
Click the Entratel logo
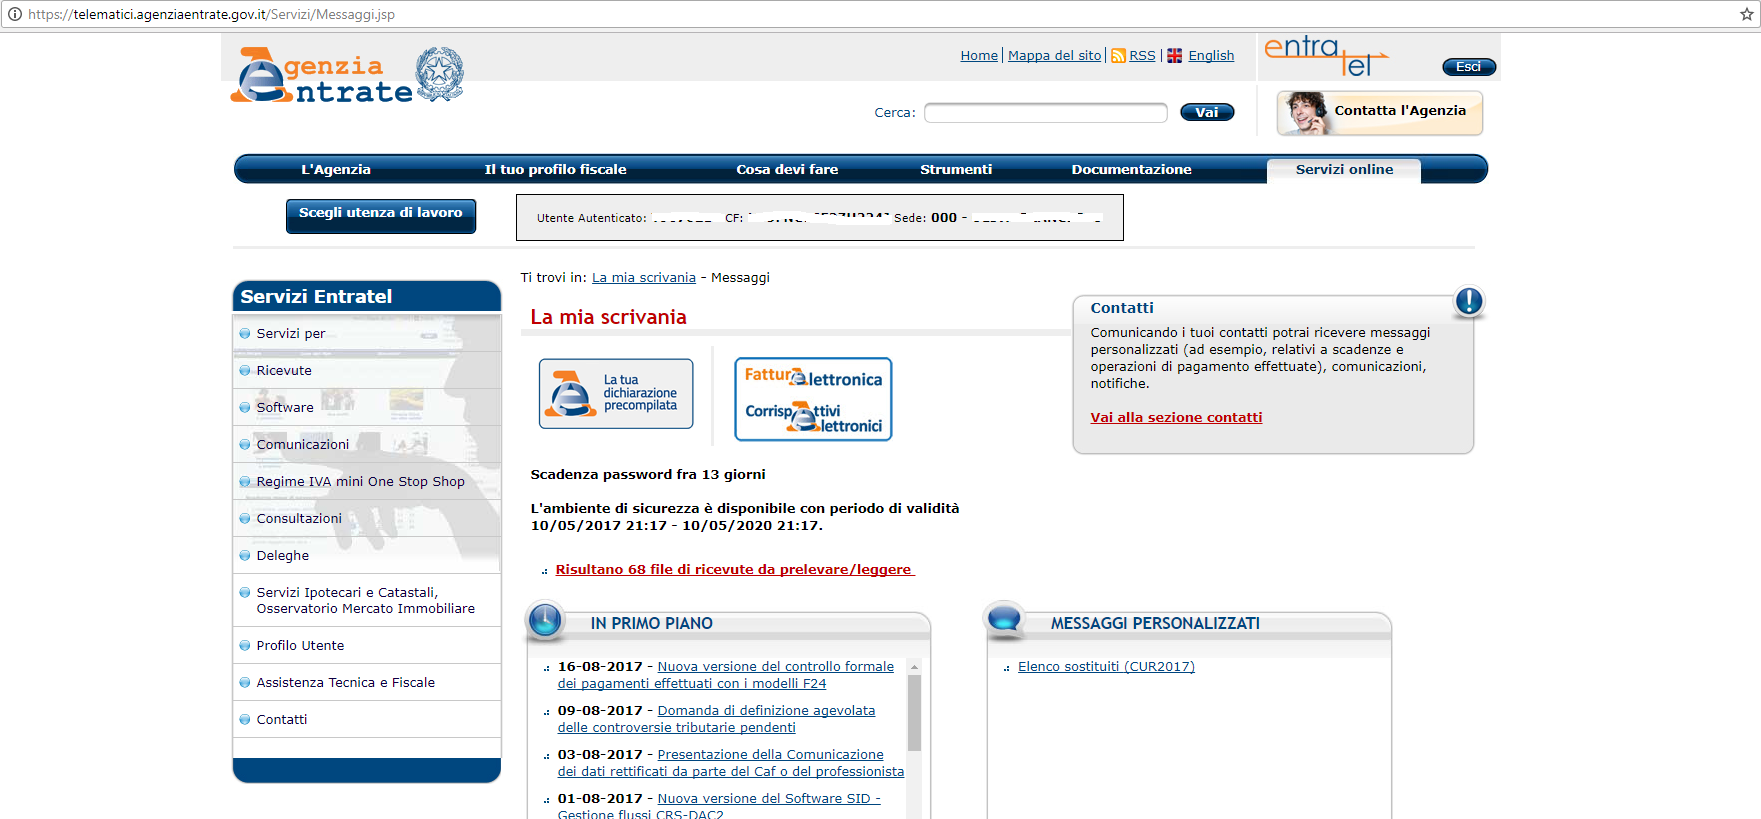(x=1325, y=57)
